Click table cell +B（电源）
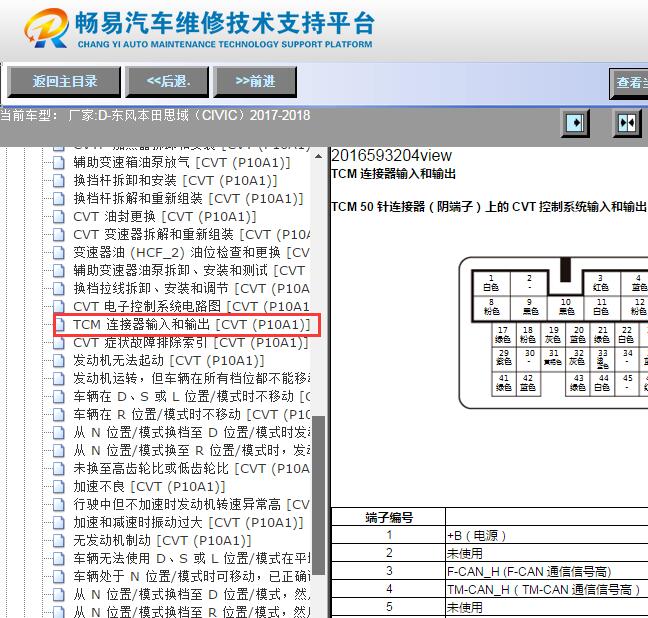648x618 pixels. 476,536
